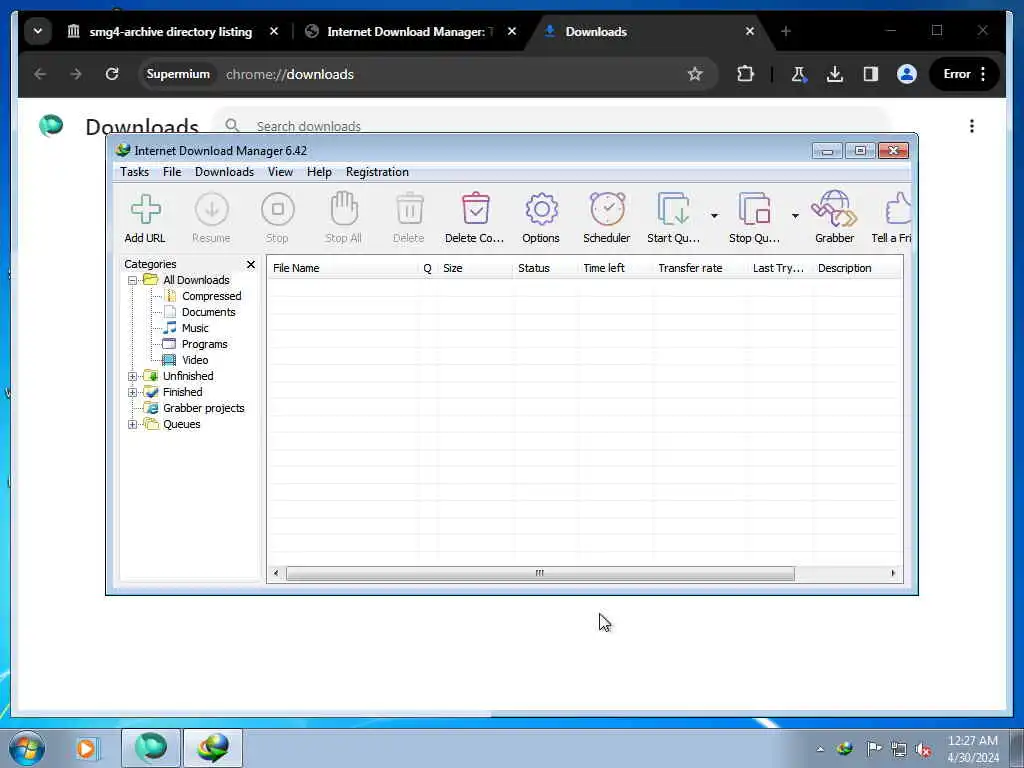Toggle browser side panel icon
Viewport: 1024px width, 768px height.
[871, 74]
